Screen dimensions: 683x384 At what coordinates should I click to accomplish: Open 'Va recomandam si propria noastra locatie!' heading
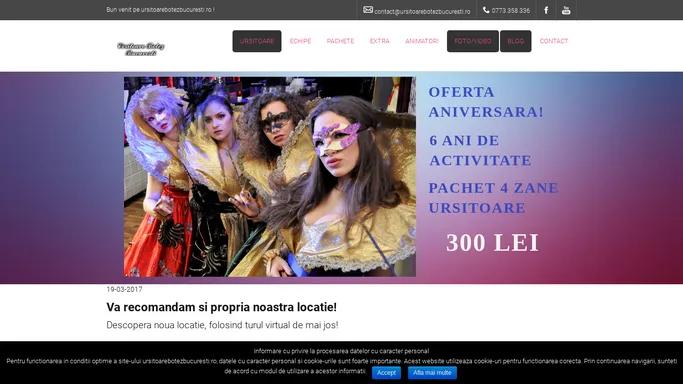221,307
